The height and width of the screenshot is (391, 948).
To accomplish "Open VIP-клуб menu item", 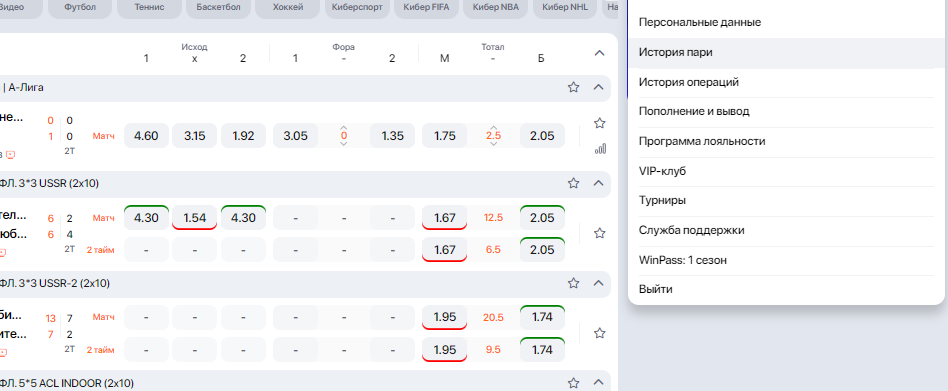I will click(786, 171).
